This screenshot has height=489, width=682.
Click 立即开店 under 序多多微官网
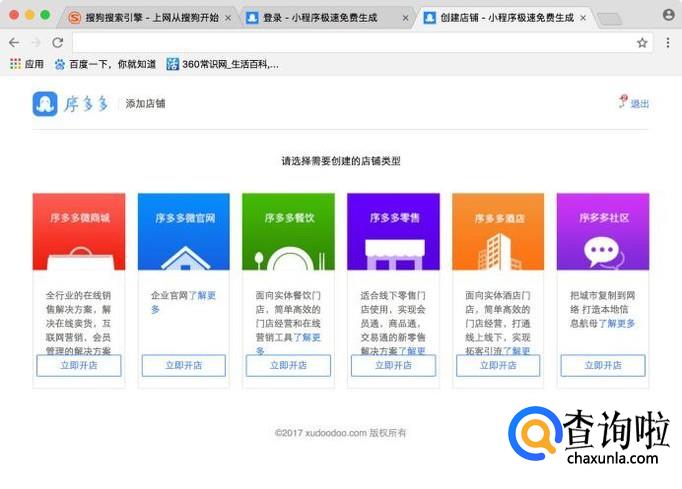pos(184,365)
